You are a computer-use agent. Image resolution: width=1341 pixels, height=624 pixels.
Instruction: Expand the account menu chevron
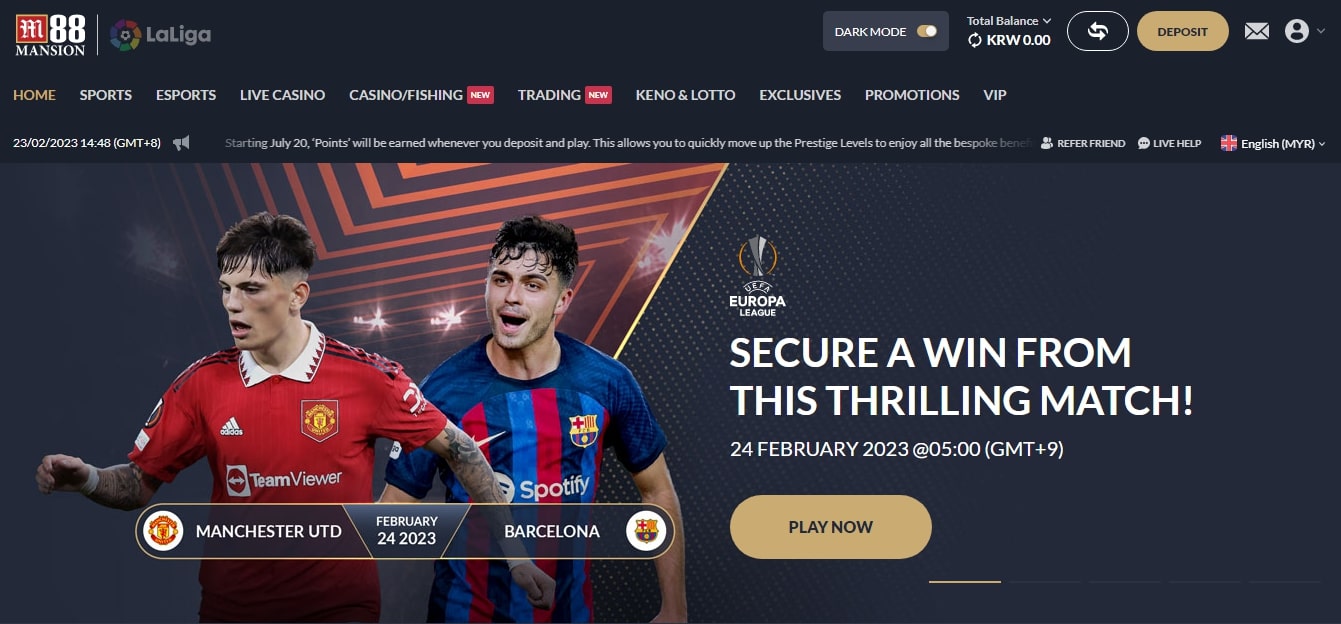point(1319,32)
